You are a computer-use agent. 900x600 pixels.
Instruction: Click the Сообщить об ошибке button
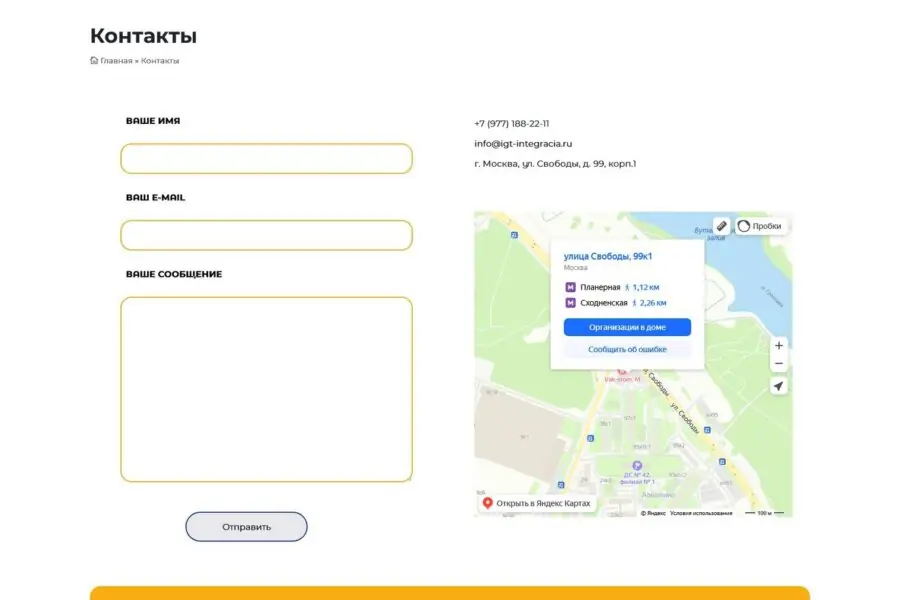click(x=627, y=349)
